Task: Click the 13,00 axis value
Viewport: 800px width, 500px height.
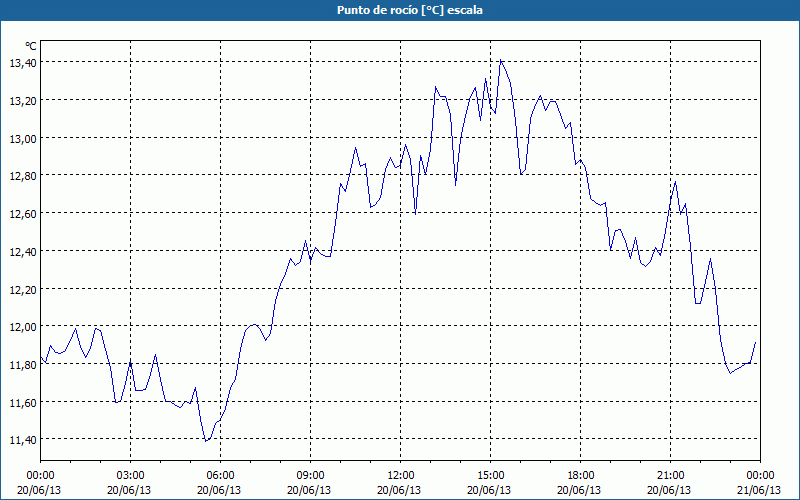Action: 22,138
